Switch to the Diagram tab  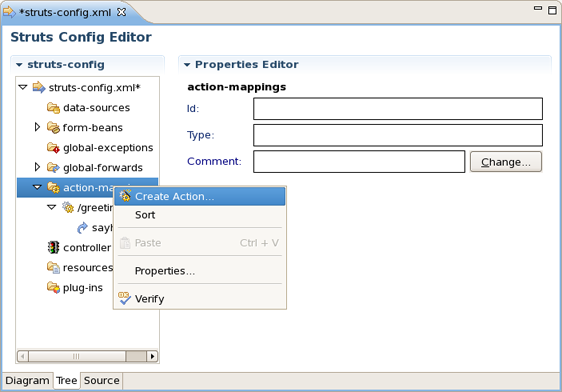27,381
